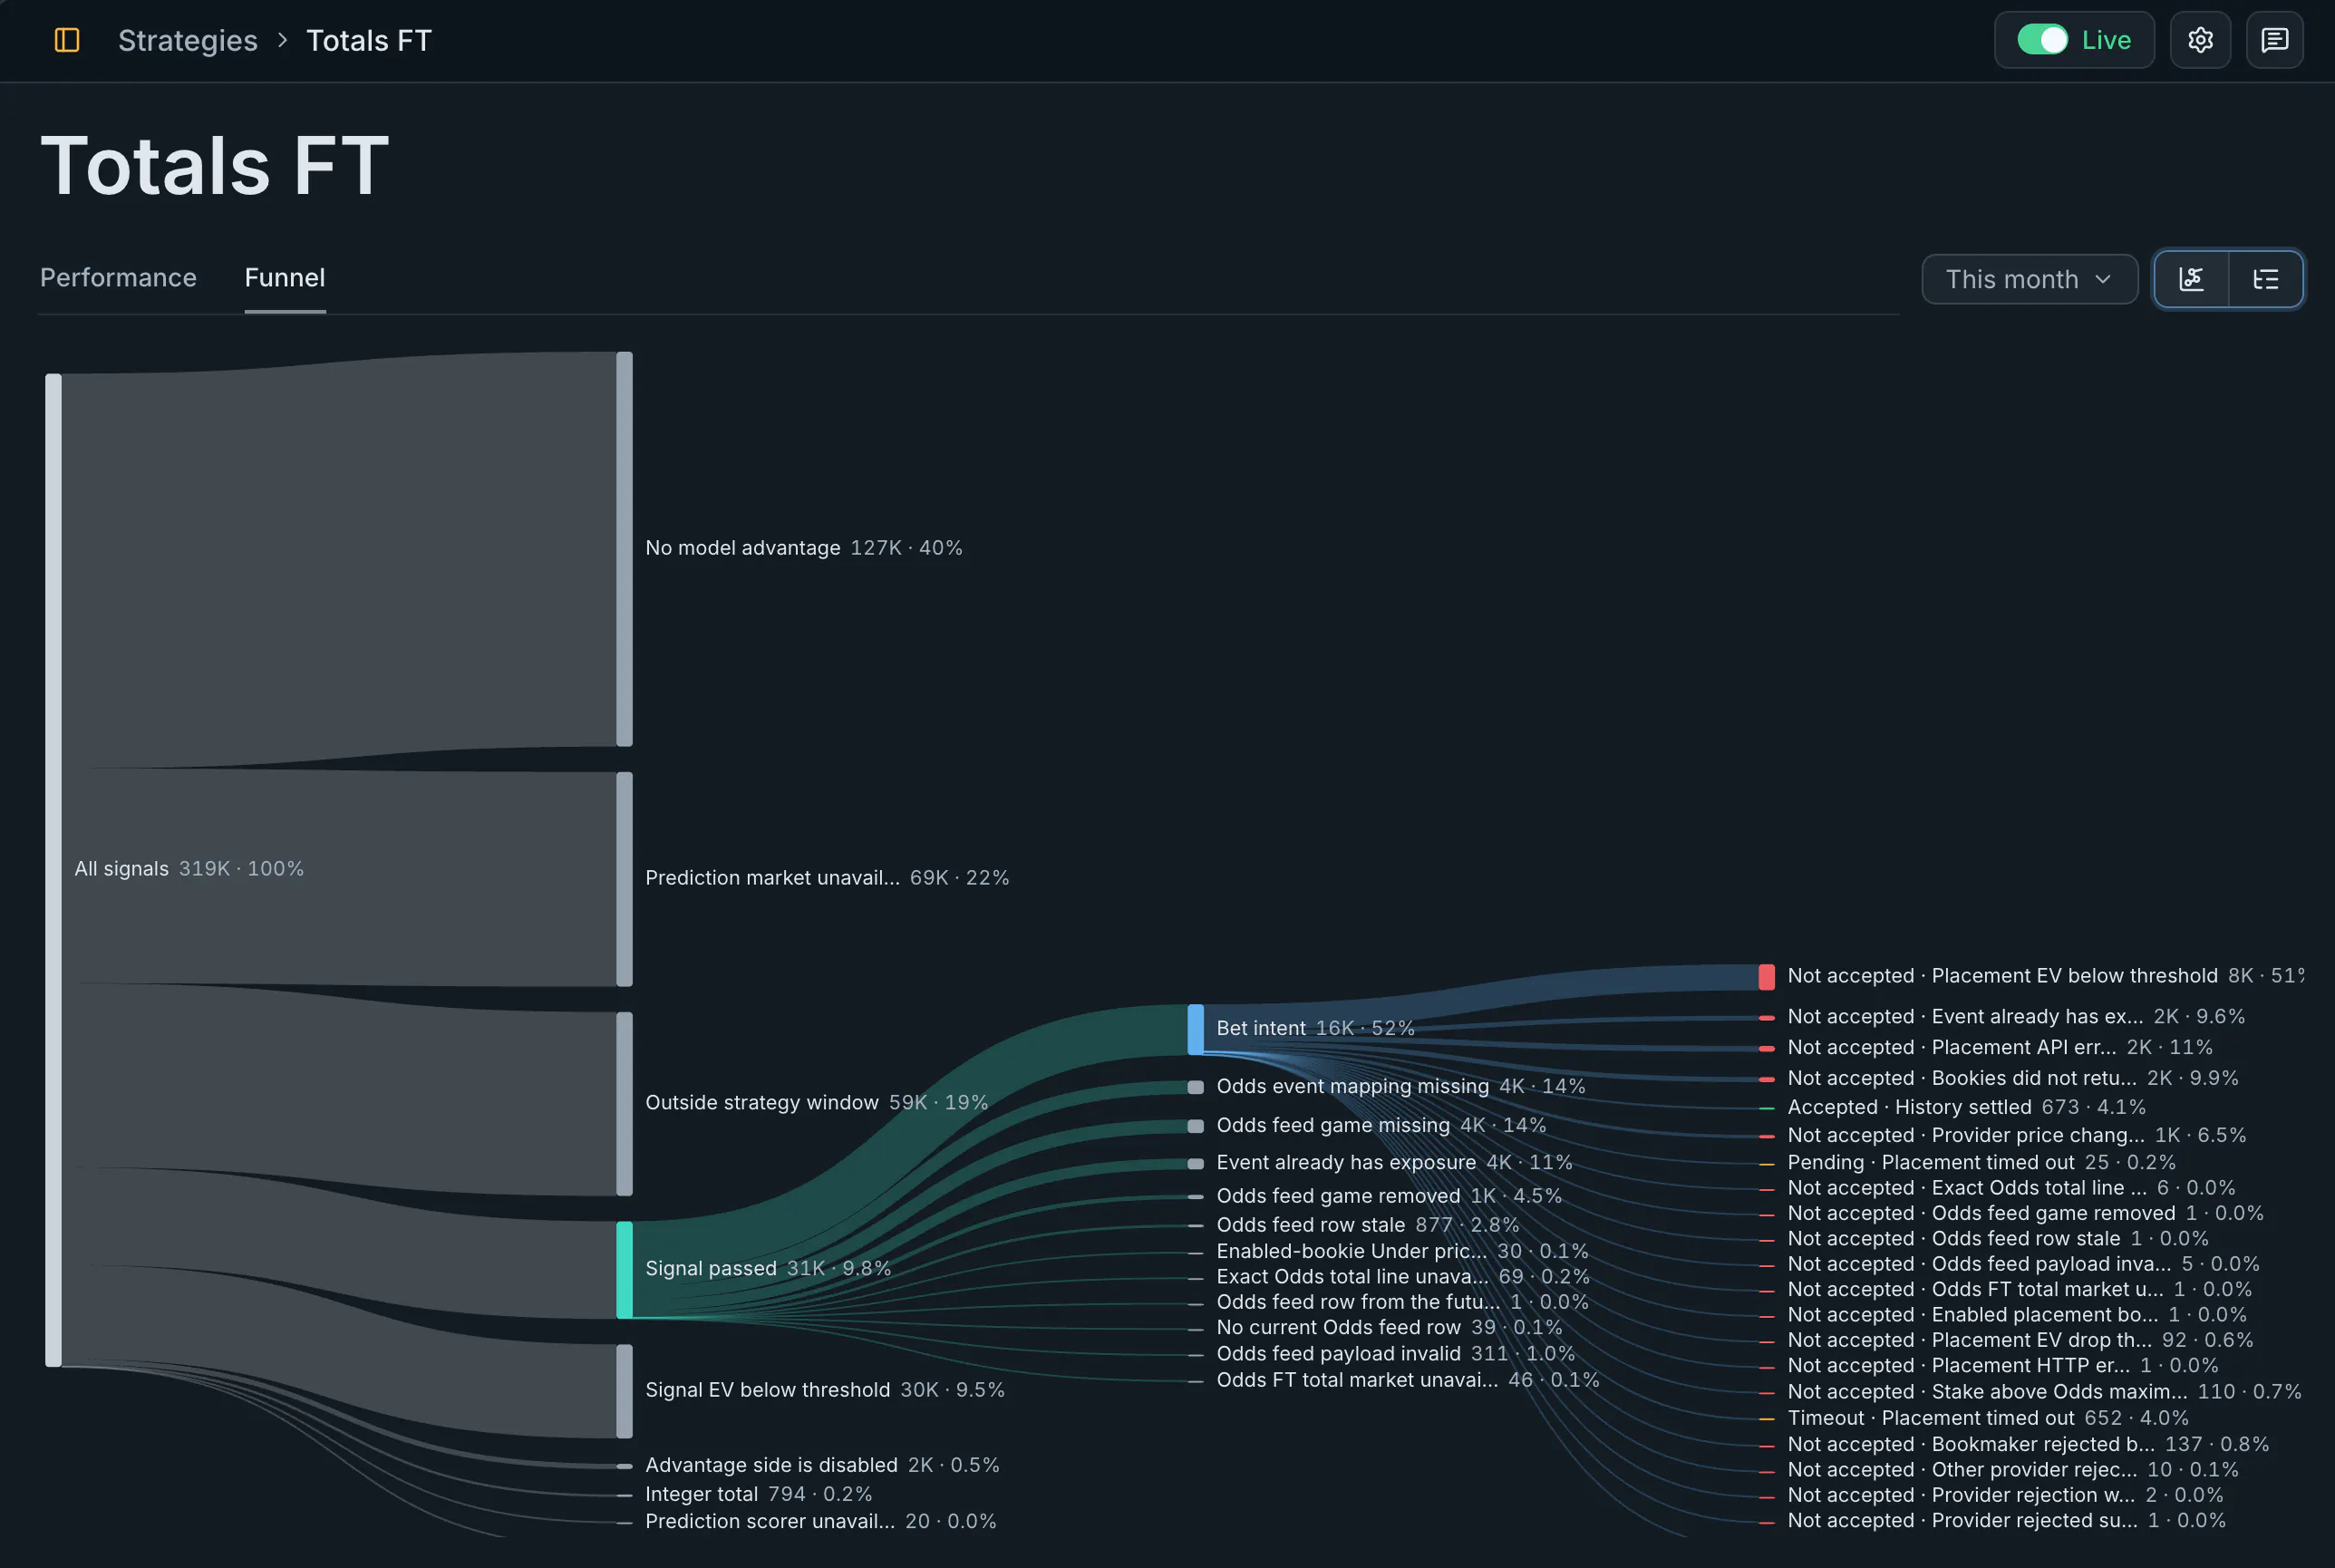Click Exact Odds total line unava... 69
Screen dimensions: 2335x1568
click(x=1403, y=1276)
